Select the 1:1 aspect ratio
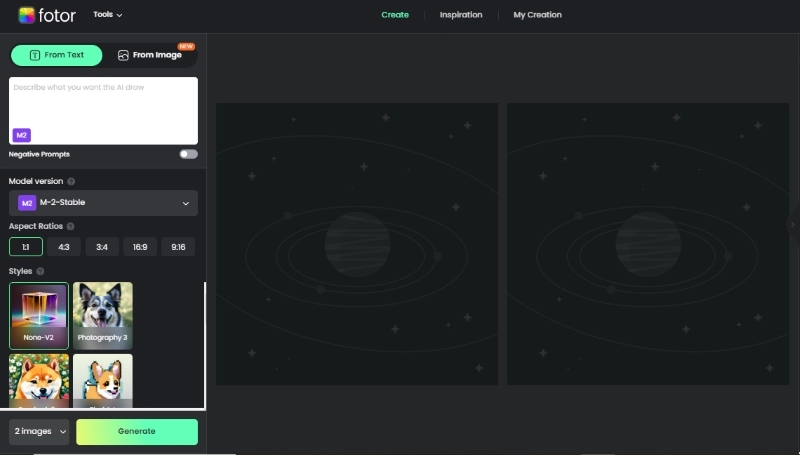The height and width of the screenshot is (455, 800). (x=26, y=247)
